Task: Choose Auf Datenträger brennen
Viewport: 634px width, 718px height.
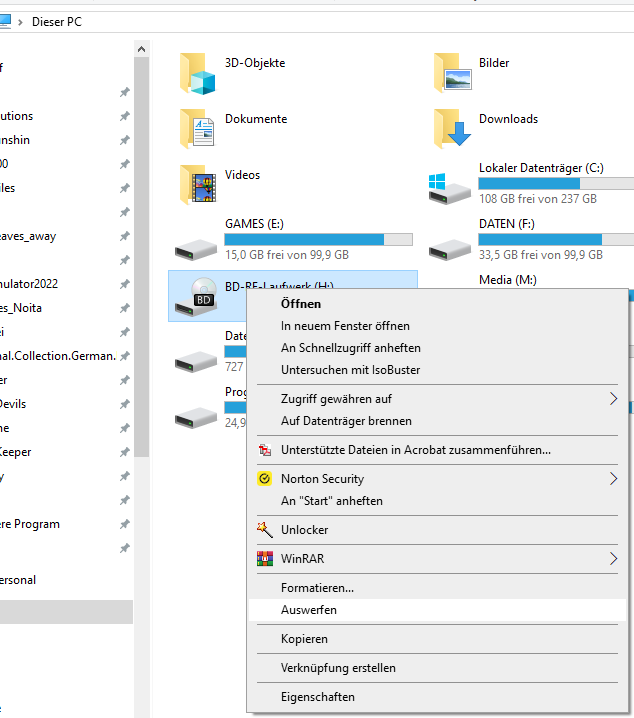Action: coord(437,421)
